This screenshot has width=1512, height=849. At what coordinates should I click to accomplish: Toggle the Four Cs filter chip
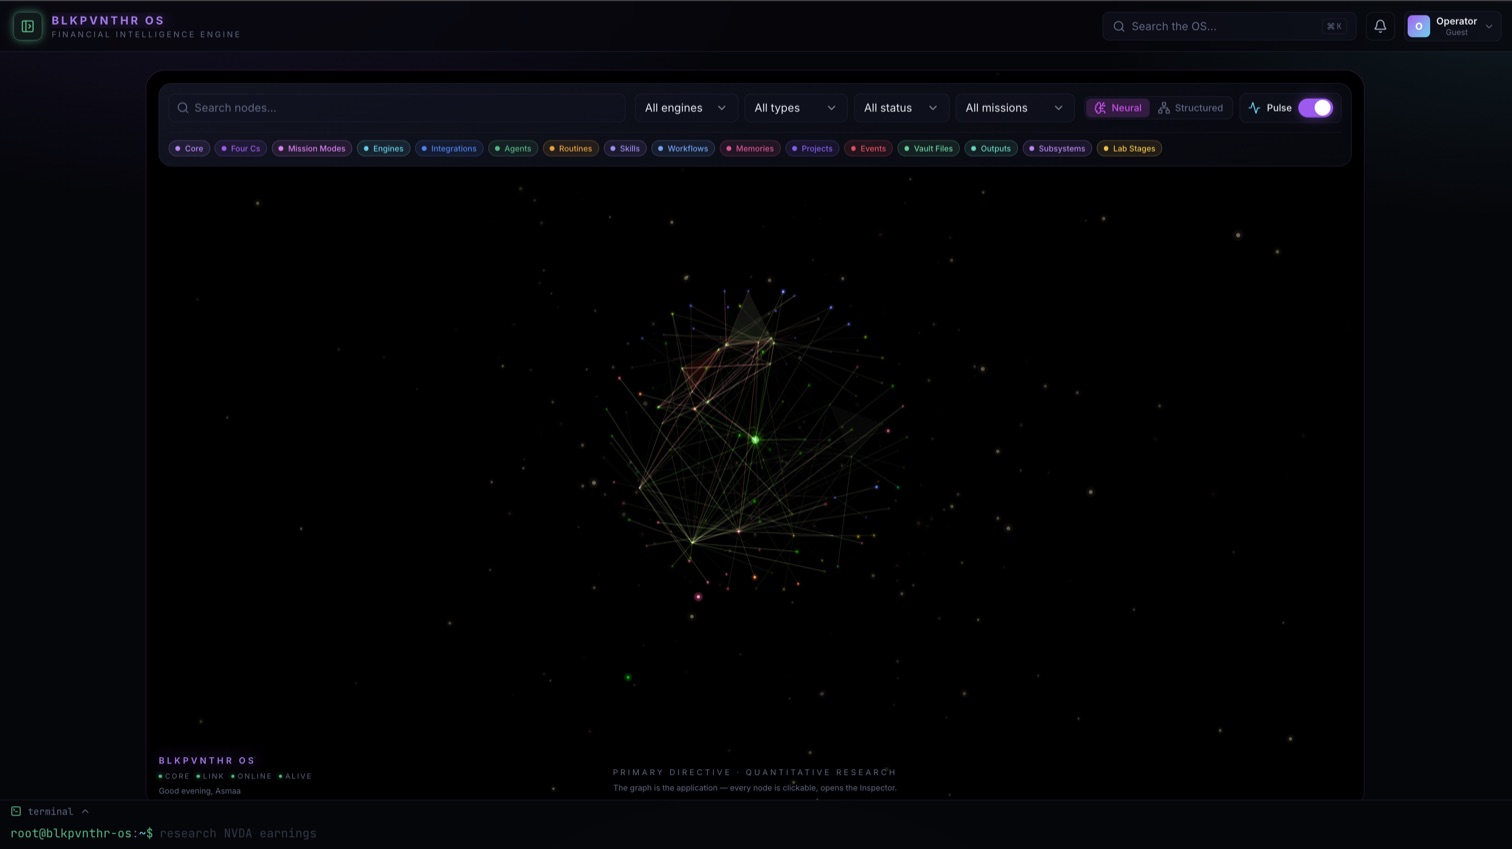click(240, 148)
